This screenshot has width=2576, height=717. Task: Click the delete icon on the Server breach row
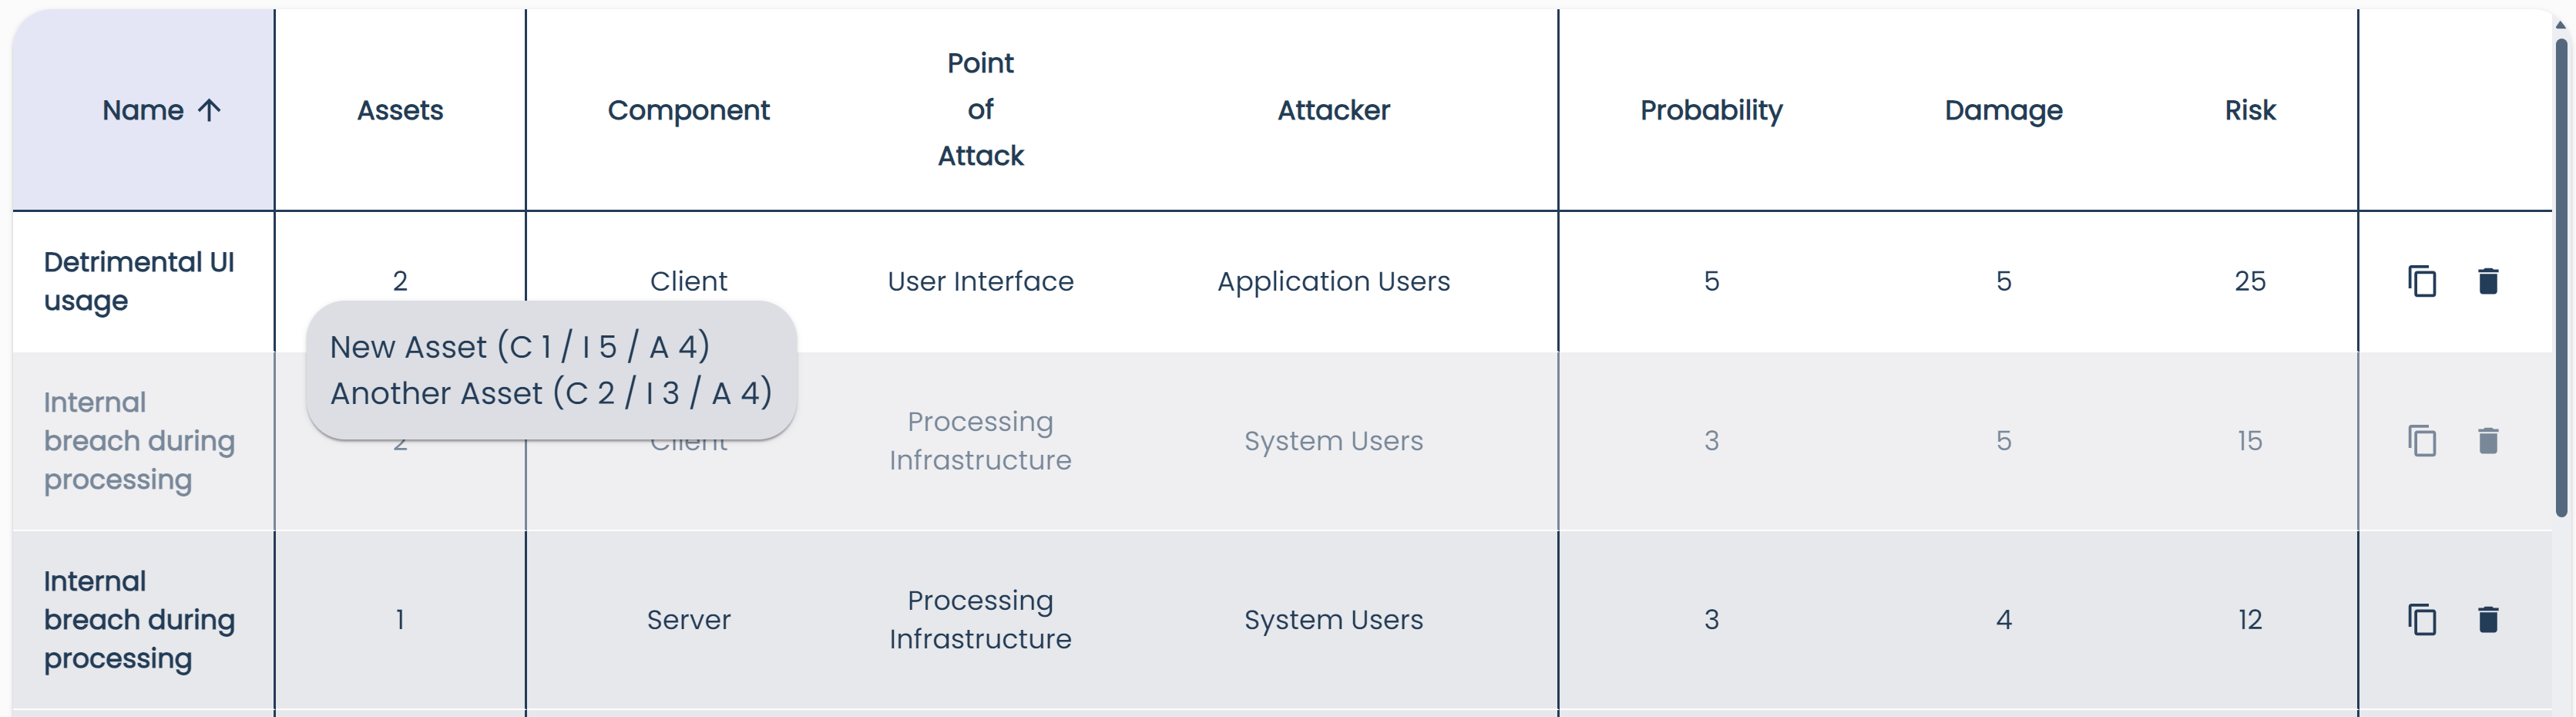pyautogui.click(x=2490, y=620)
